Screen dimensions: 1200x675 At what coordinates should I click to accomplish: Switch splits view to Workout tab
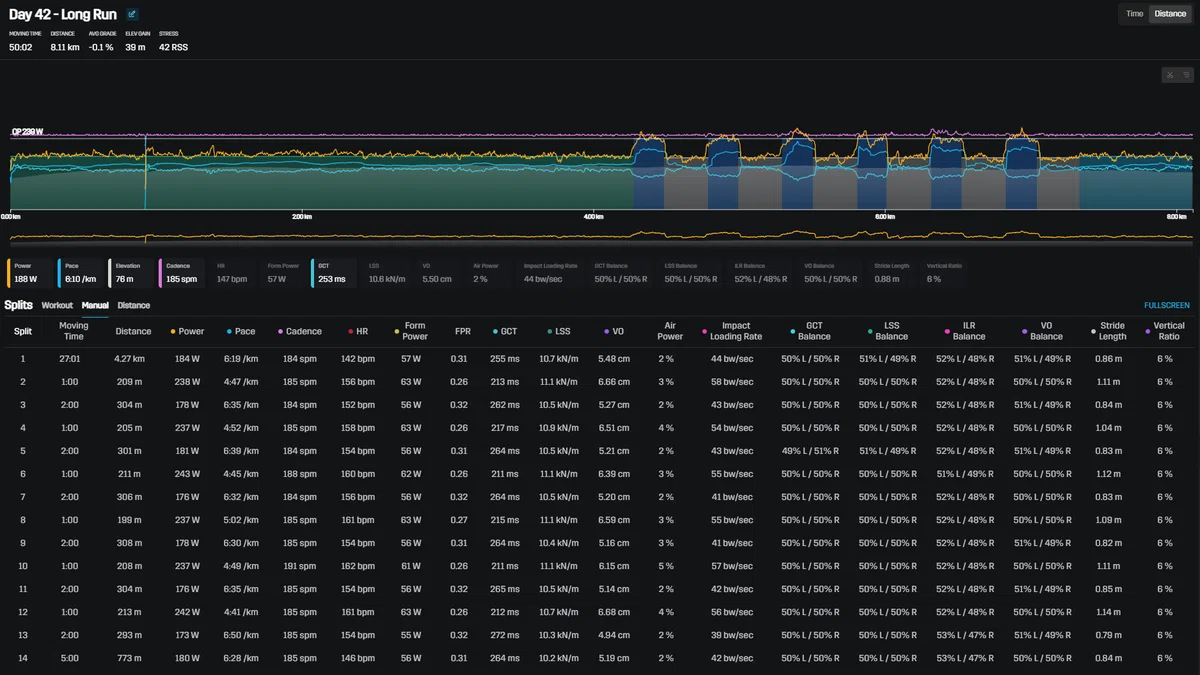point(57,305)
